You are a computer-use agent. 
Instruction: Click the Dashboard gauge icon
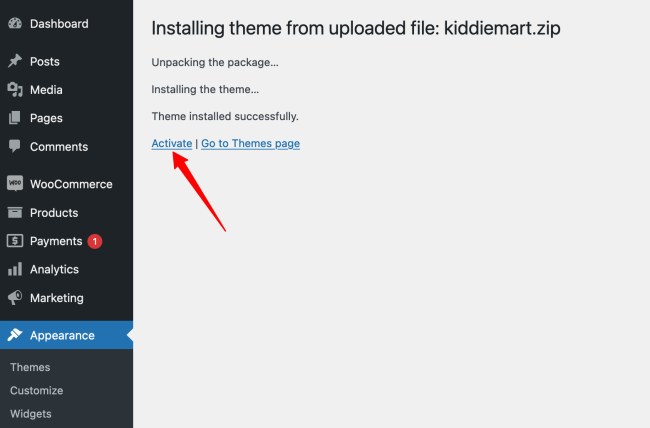tap(15, 24)
